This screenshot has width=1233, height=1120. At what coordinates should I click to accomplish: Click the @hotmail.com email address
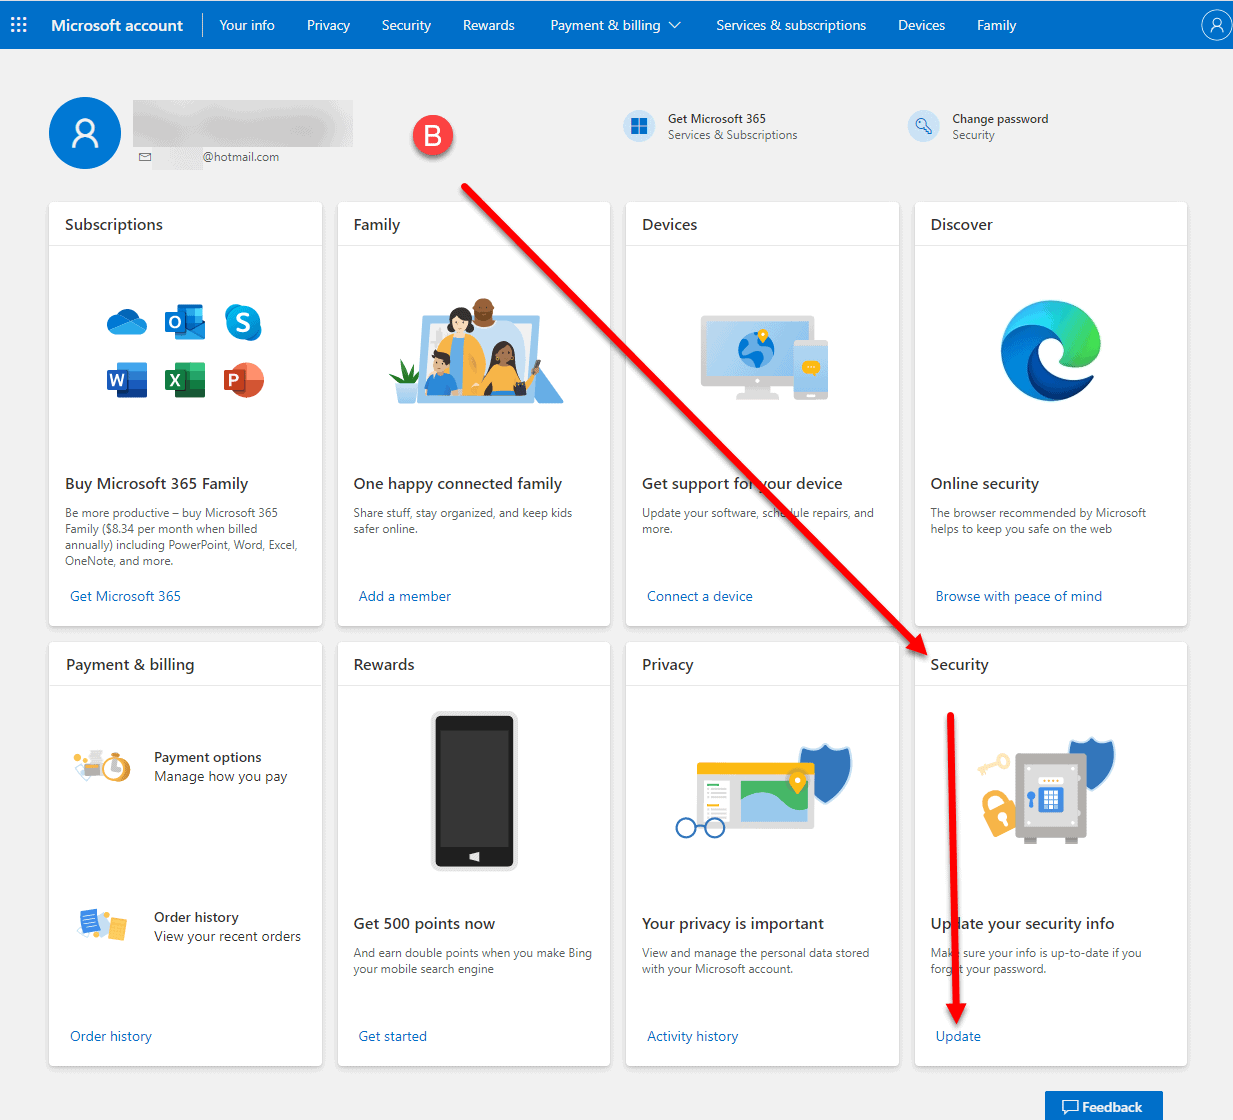[x=241, y=157]
